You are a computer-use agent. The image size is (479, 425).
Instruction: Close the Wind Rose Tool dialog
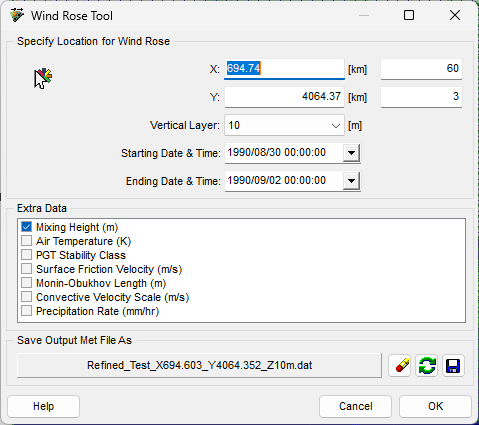(455, 15)
